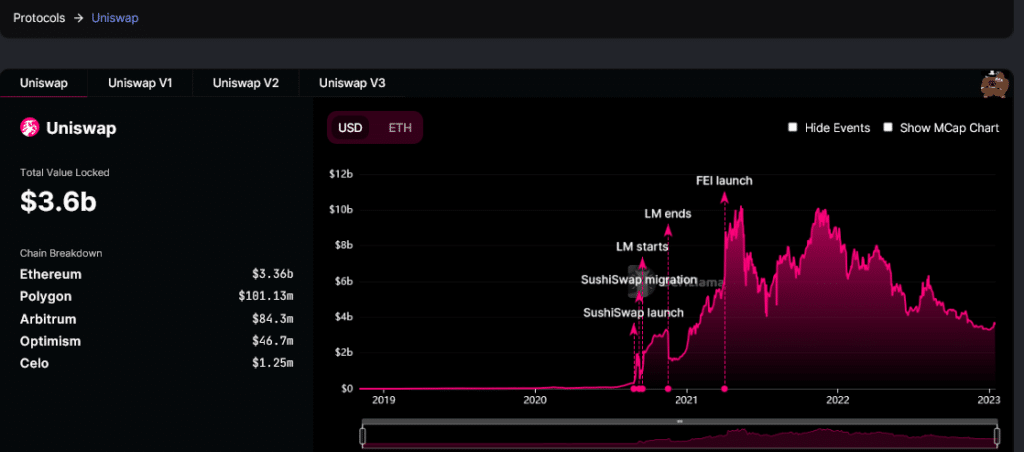This screenshot has height=452, width=1024.
Task: Click the LM ends event label
Action: click(x=667, y=214)
